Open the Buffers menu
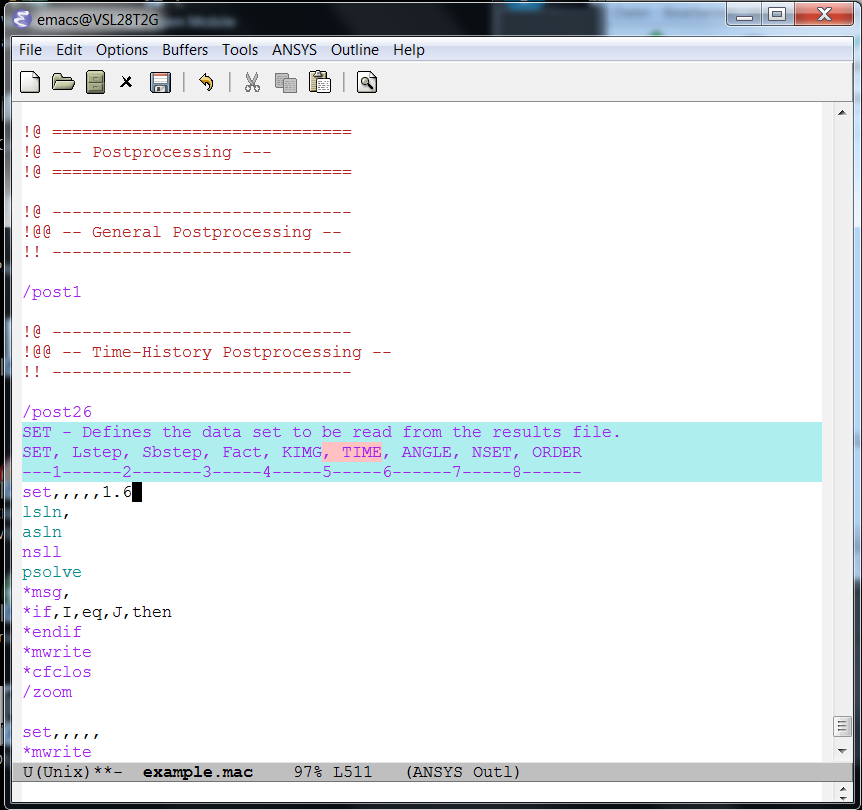The height and width of the screenshot is (810, 862). click(x=185, y=50)
